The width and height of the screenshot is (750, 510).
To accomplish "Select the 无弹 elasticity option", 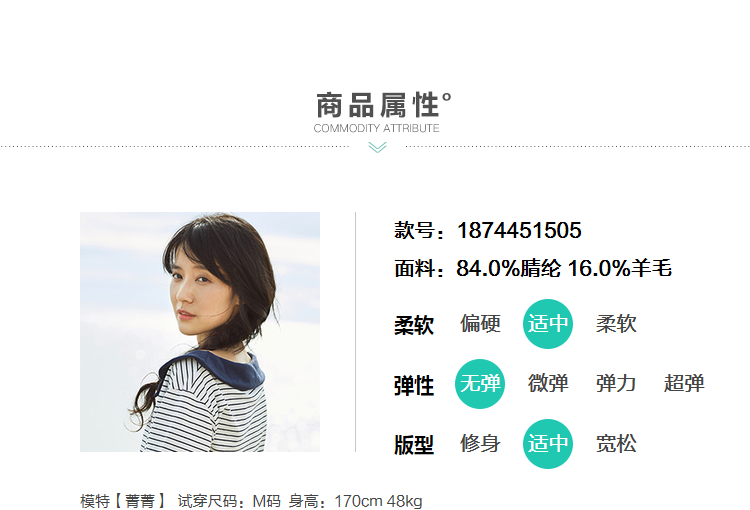I will 480,384.
